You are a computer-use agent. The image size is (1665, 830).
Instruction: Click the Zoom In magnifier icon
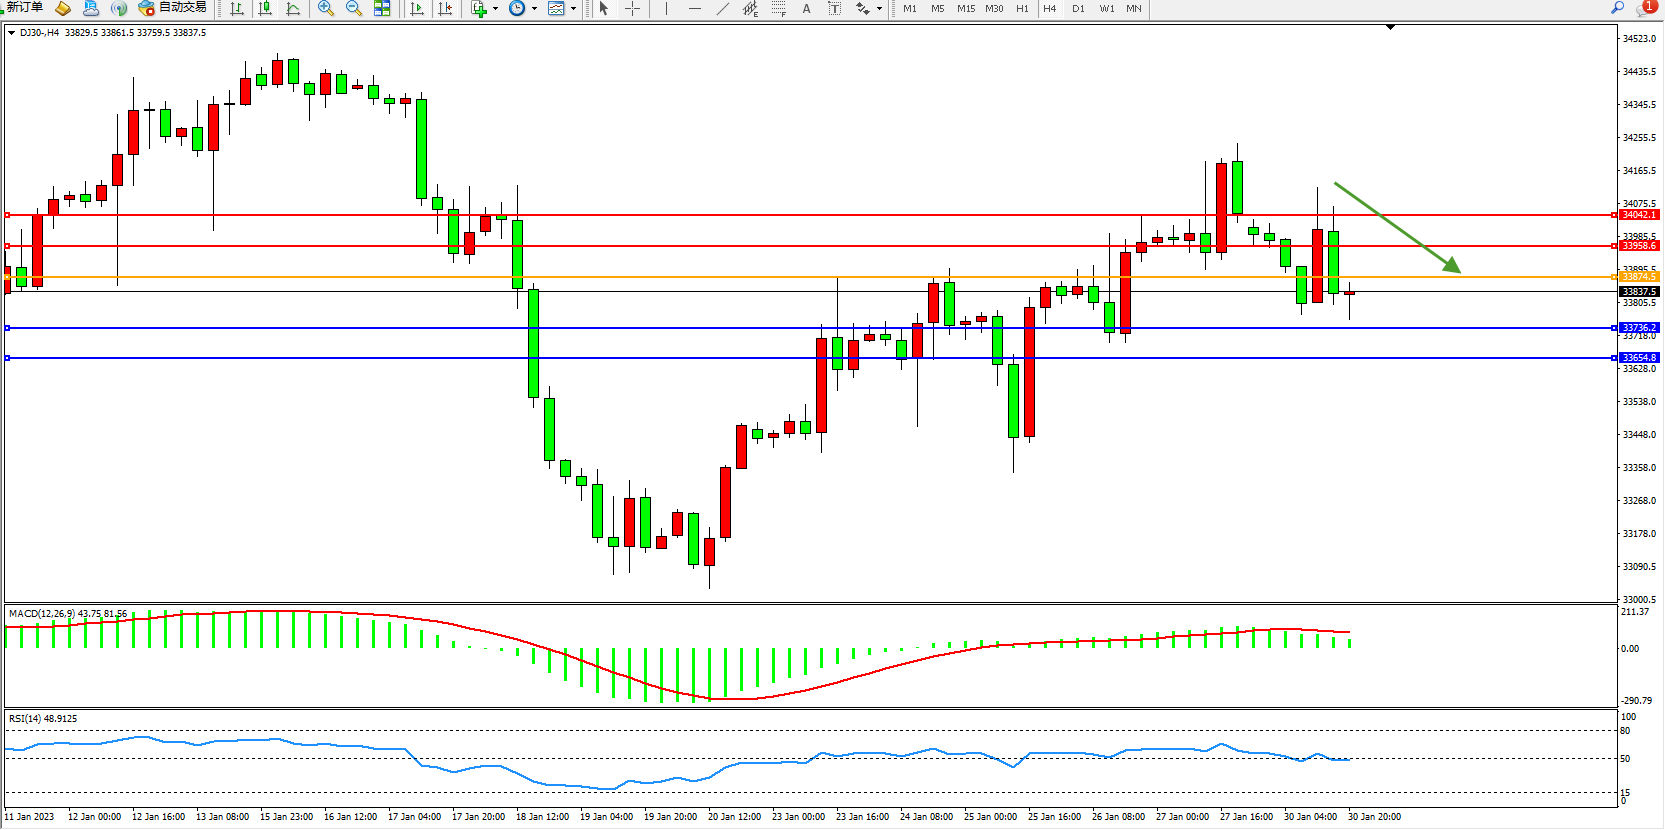(x=325, y=9)
